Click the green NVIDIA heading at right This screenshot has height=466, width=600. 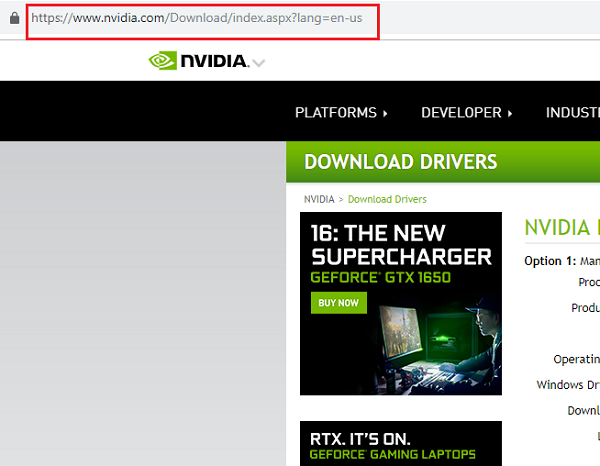[561, 228]
